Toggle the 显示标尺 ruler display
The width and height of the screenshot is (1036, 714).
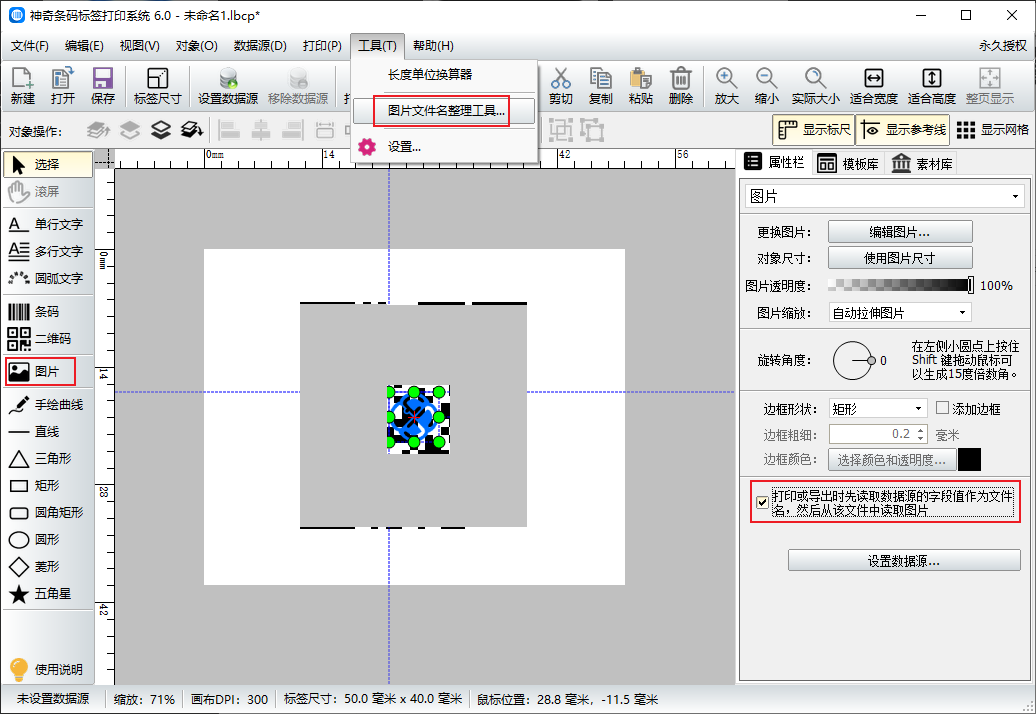[814, 130]
